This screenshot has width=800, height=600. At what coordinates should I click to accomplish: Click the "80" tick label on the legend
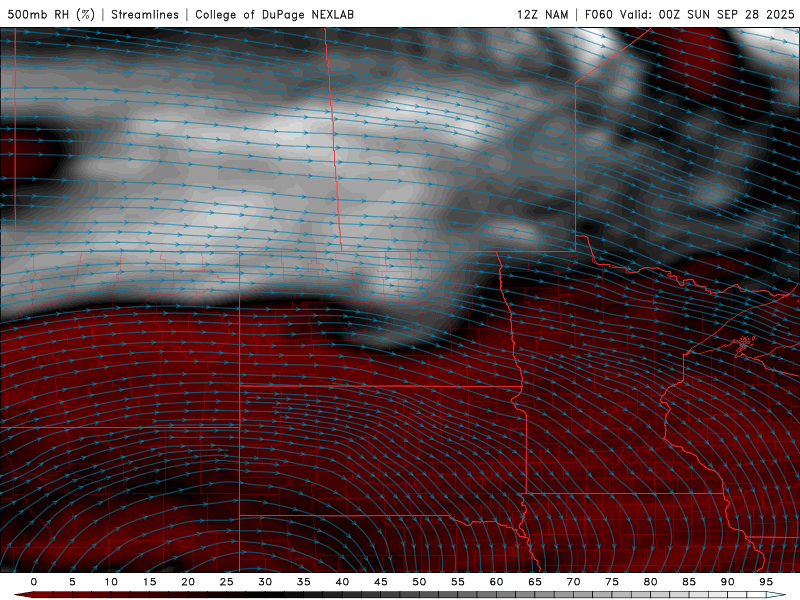click(650, 582)
